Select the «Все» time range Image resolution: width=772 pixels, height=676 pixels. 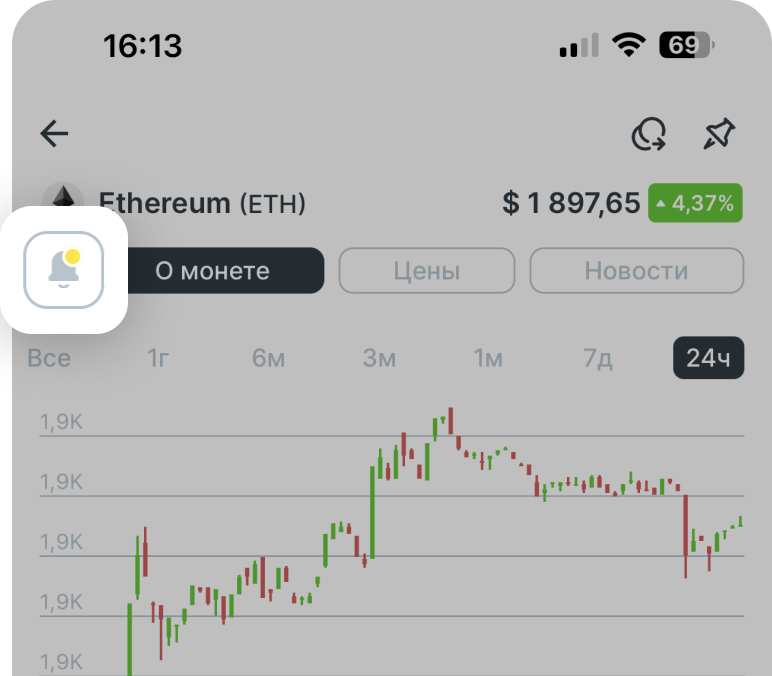pyautogui.click(x=49, y=358)
